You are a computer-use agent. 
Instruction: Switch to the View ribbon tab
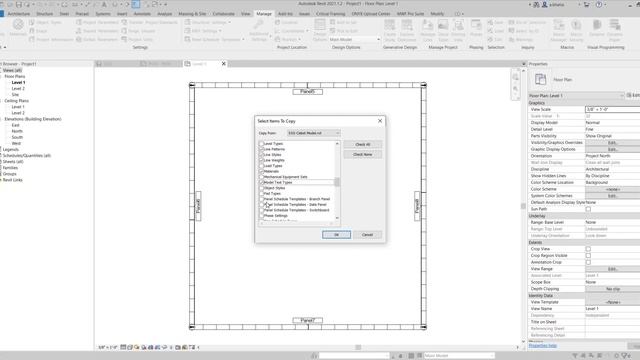[x=245, y=14]
